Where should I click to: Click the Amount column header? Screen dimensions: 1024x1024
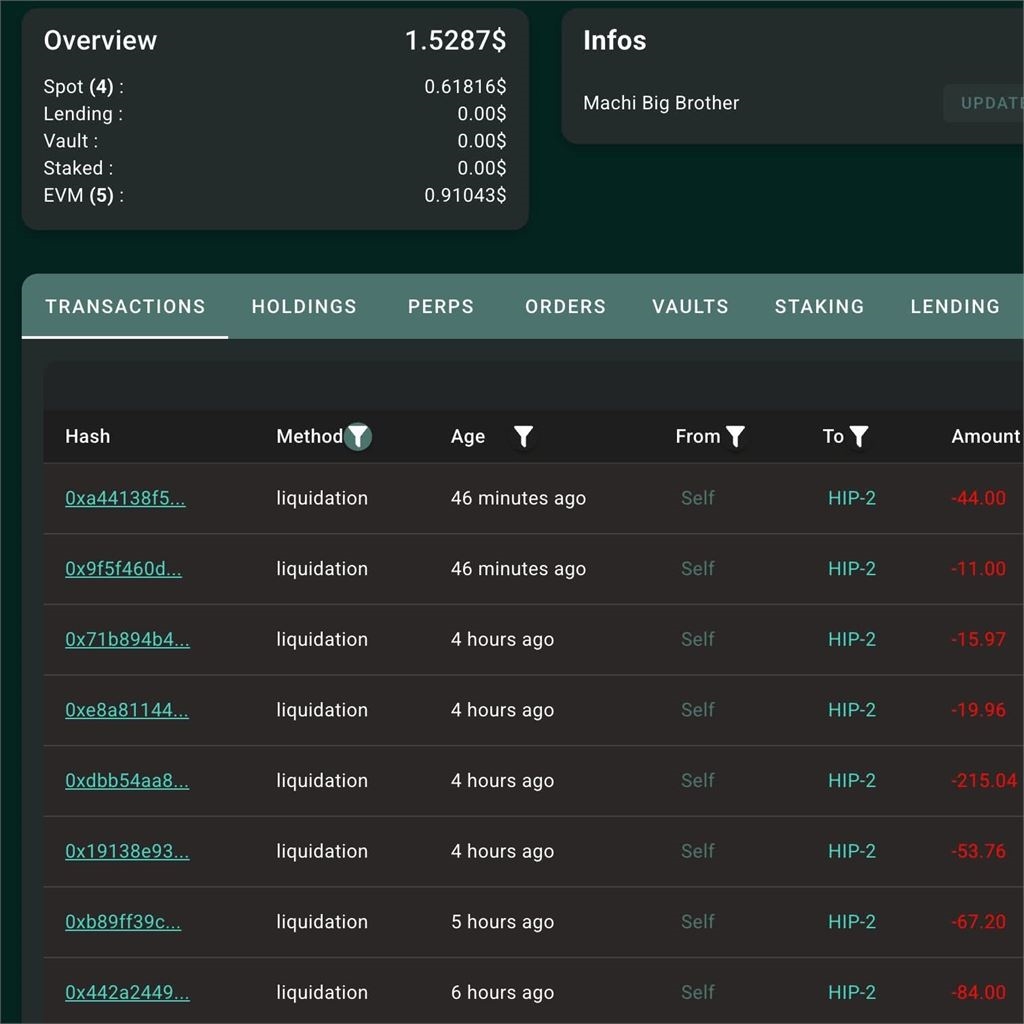pos(985,436)
